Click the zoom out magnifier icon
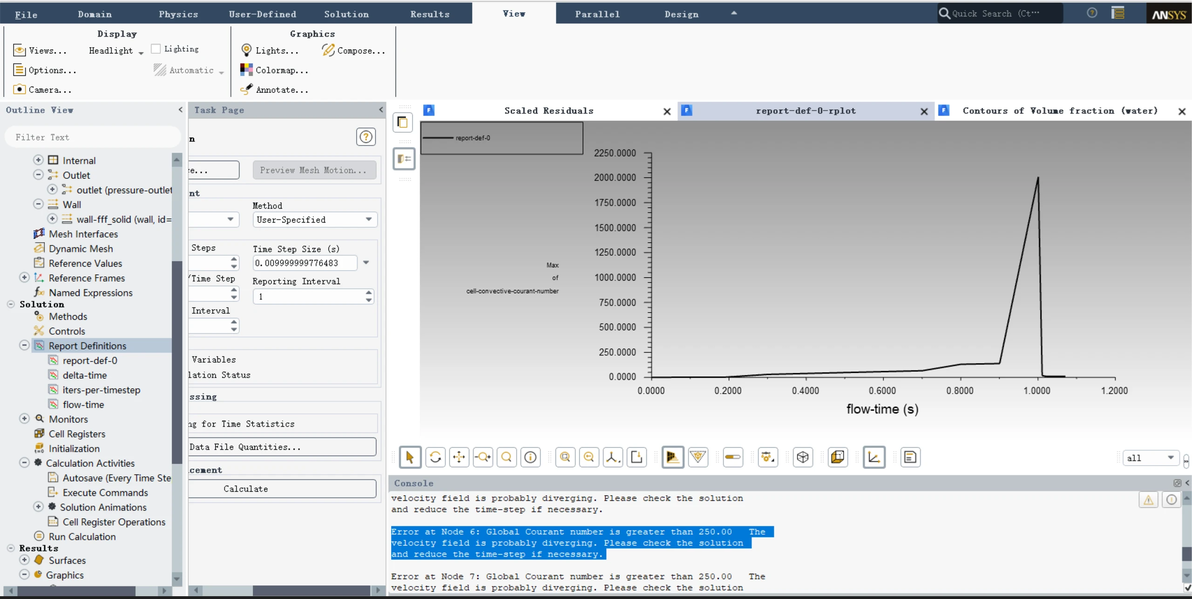 (x=589, y=457)
